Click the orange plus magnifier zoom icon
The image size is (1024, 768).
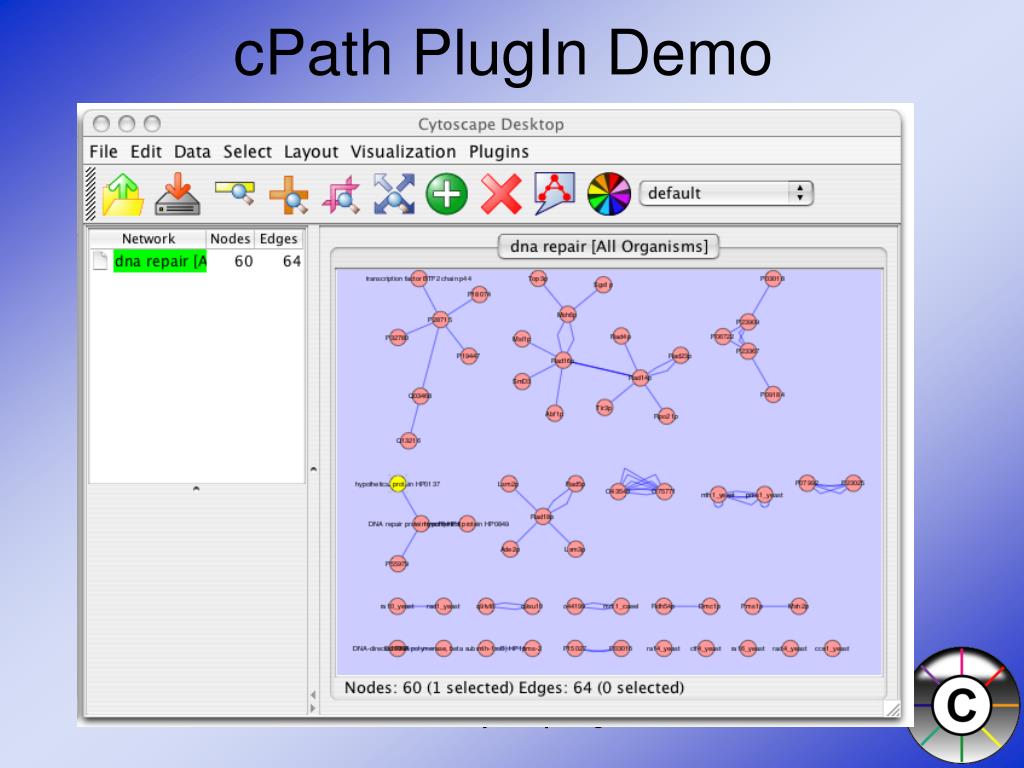click(289, 195)
